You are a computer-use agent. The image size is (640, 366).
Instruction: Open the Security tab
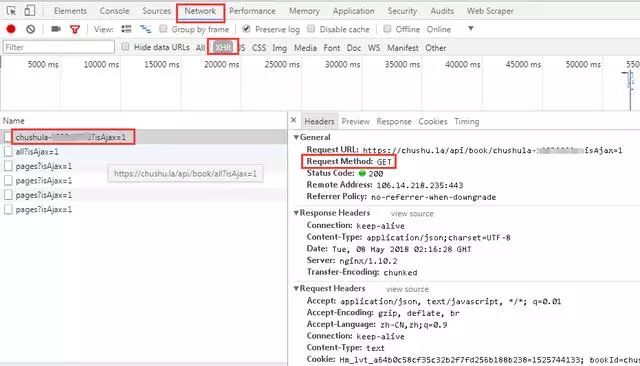(402, 11)
